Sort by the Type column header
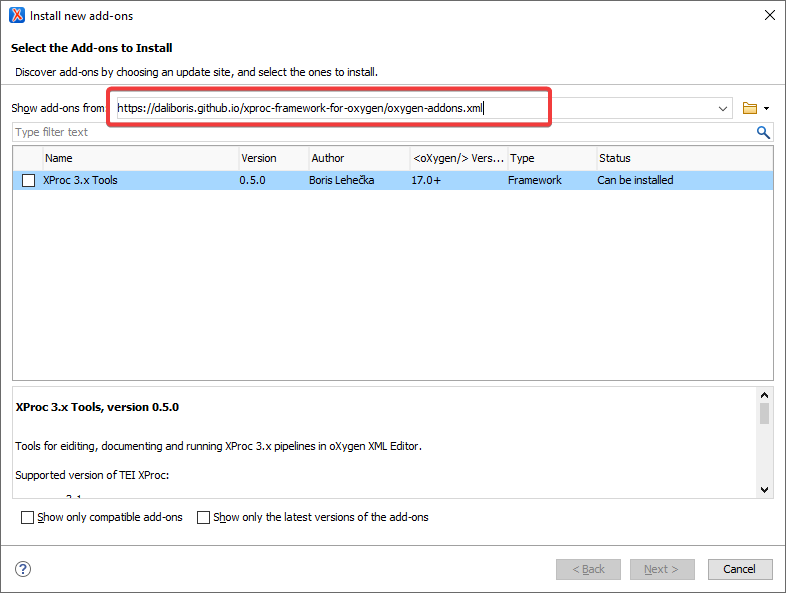The height and width of the screenshot is (593, 786). click(x=552, y=158)
